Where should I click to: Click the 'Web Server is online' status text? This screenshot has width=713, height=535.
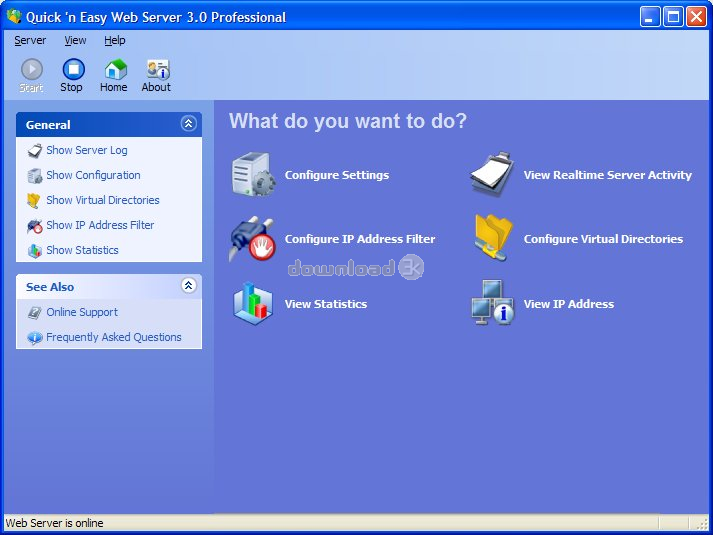coord(55,523)
